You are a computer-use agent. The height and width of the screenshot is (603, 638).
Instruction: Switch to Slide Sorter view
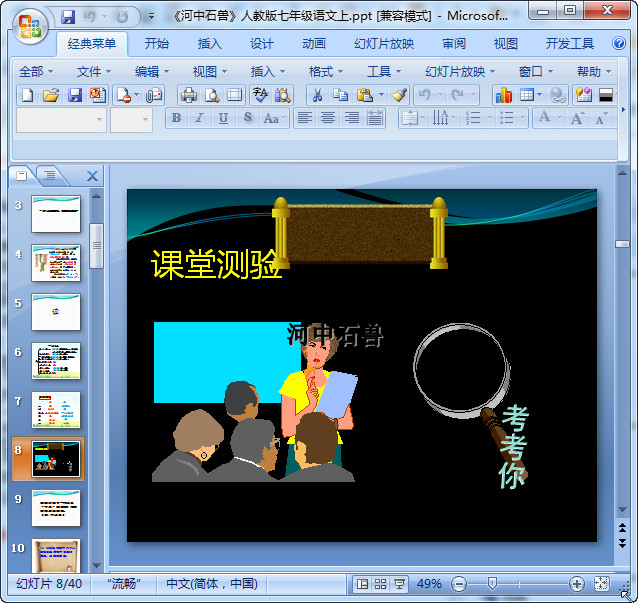point(380,584)
